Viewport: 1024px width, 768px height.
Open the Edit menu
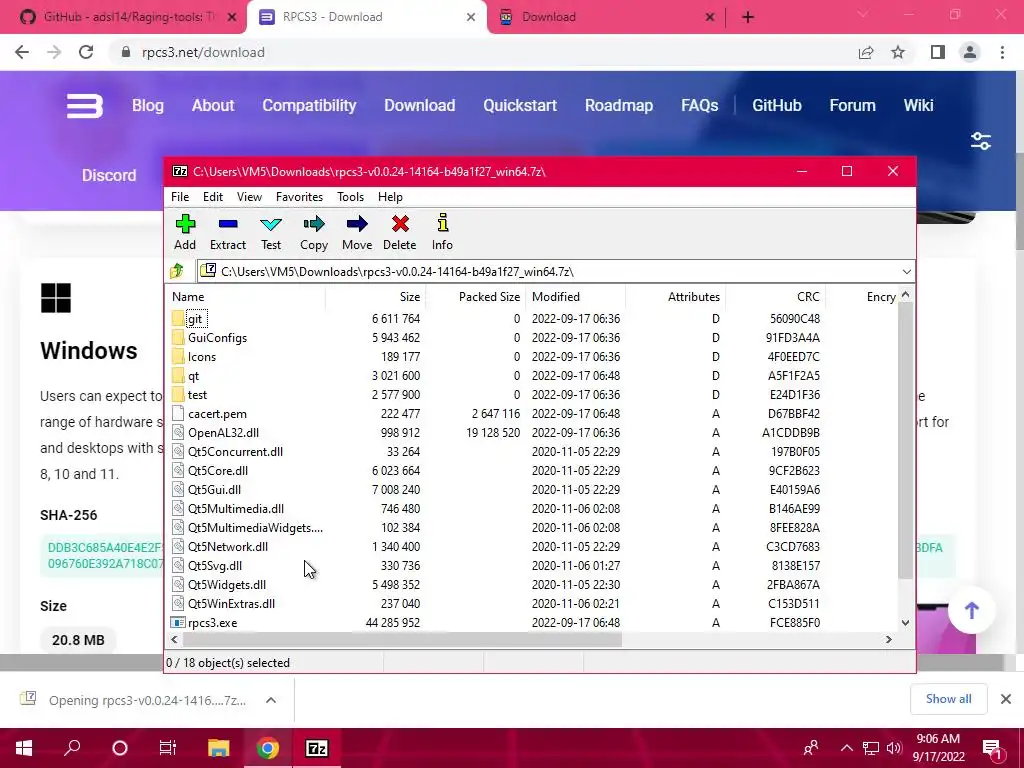[213, 197]
